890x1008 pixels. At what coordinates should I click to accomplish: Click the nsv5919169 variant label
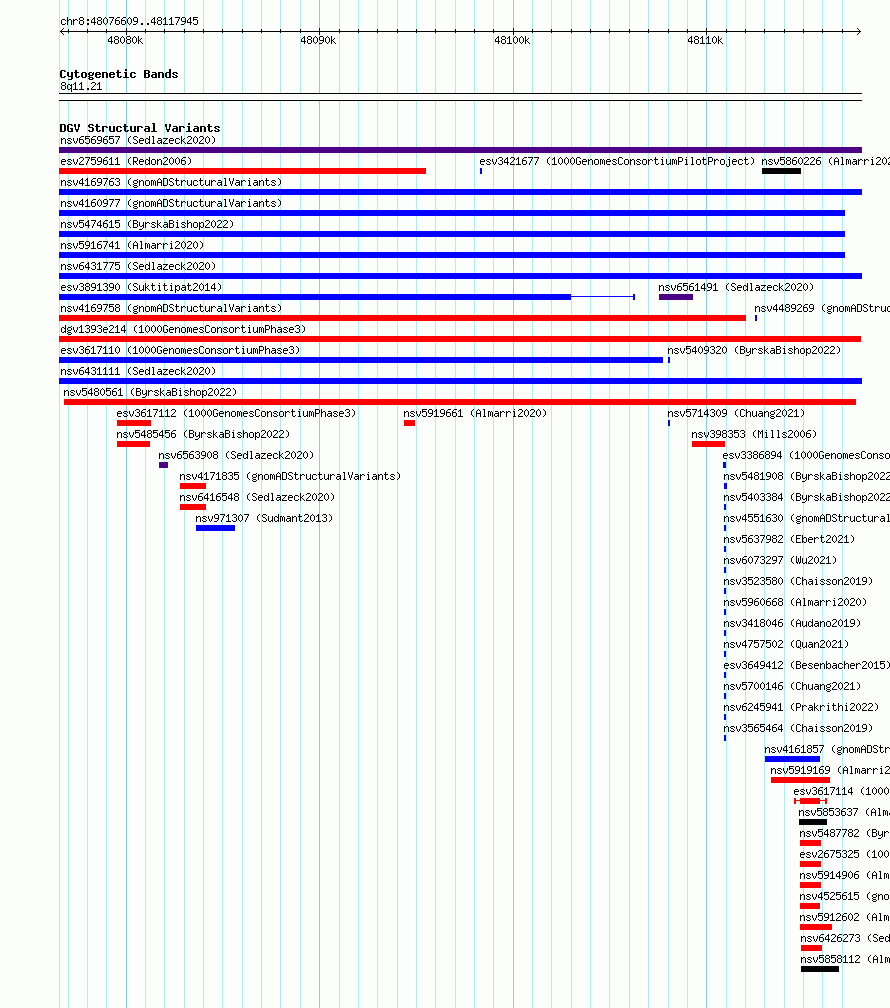tap(830, 770)
